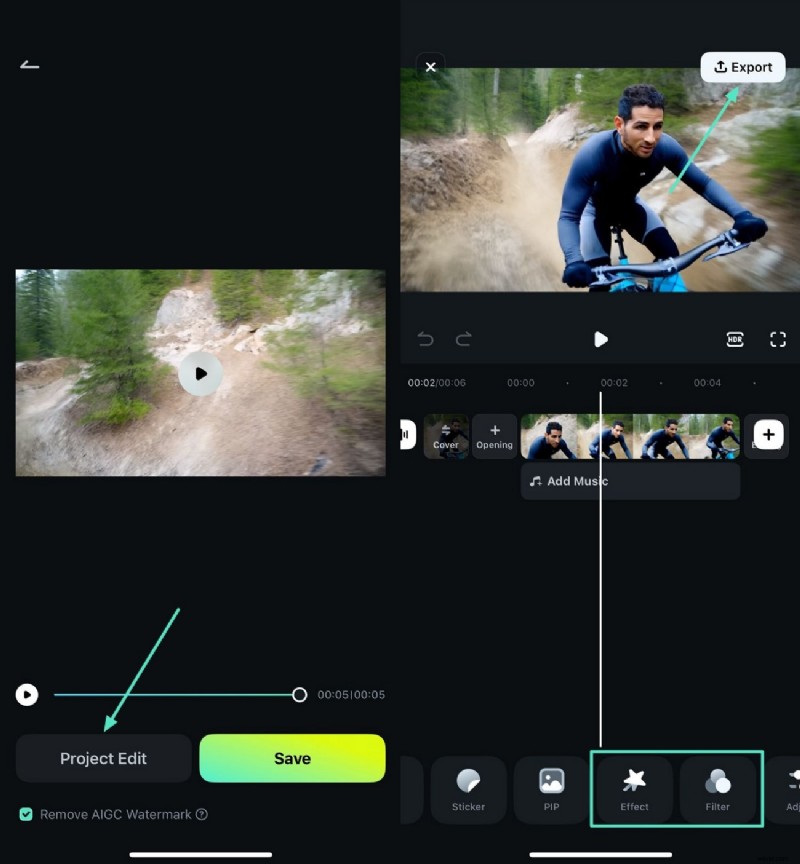Click the undo arrow
800x864 pixels.
click(424, 340)
